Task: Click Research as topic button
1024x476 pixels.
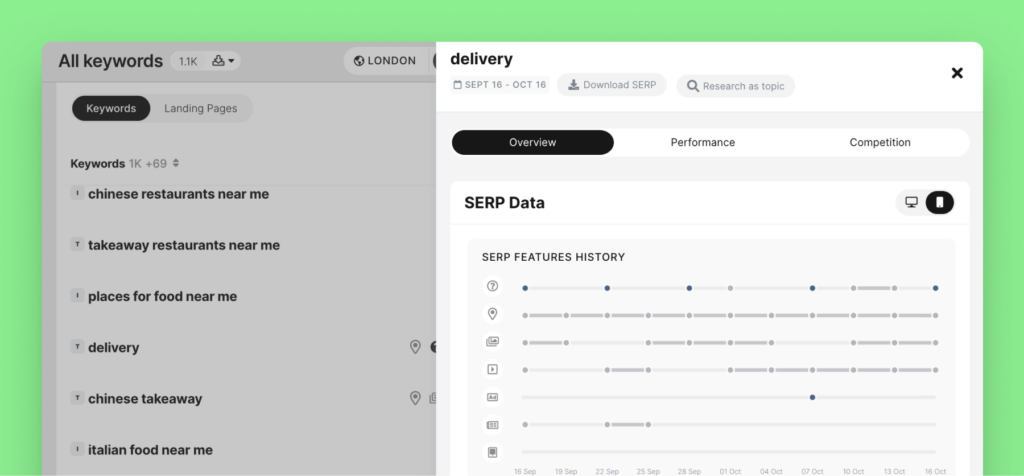Action: click(x=735, y=86)
